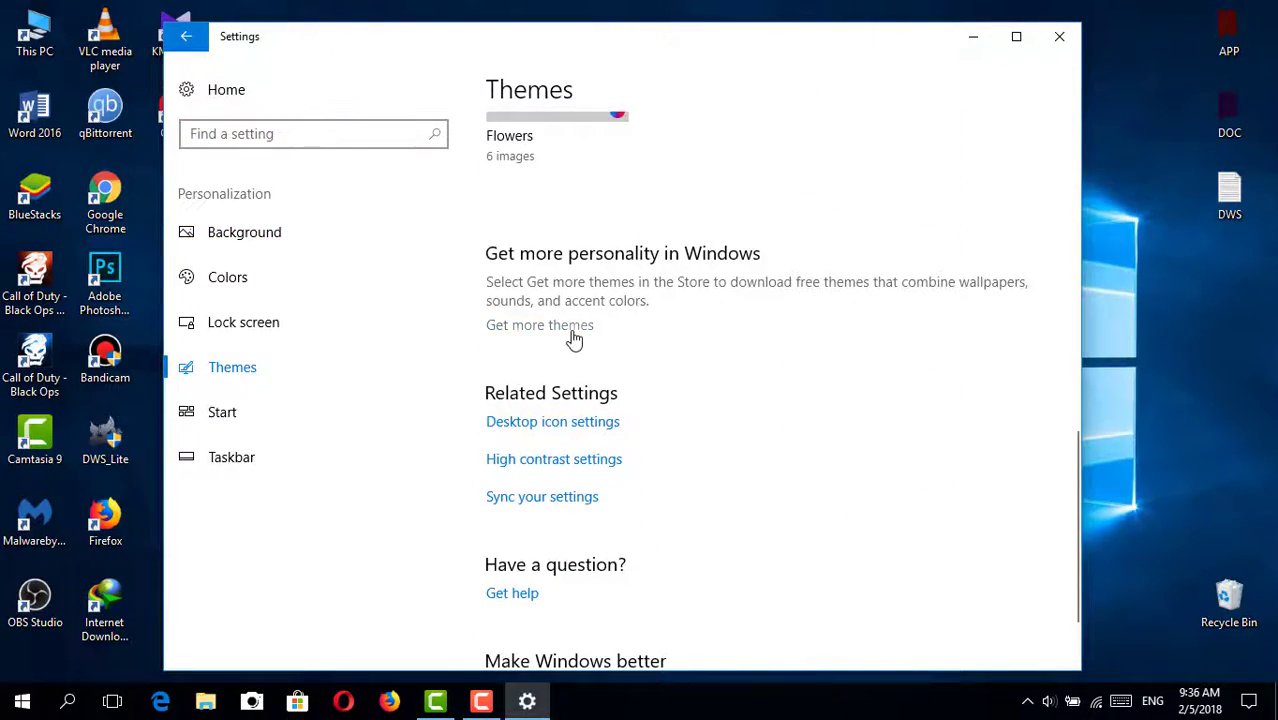Click the Get help link
The height and width of the screenshot is (720, 1278).
511,593
